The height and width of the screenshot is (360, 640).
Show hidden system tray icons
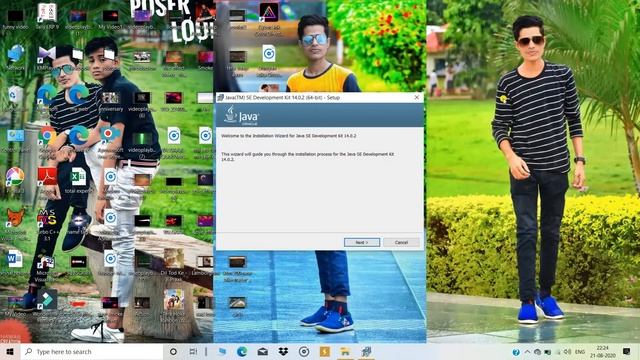[527, 352]
